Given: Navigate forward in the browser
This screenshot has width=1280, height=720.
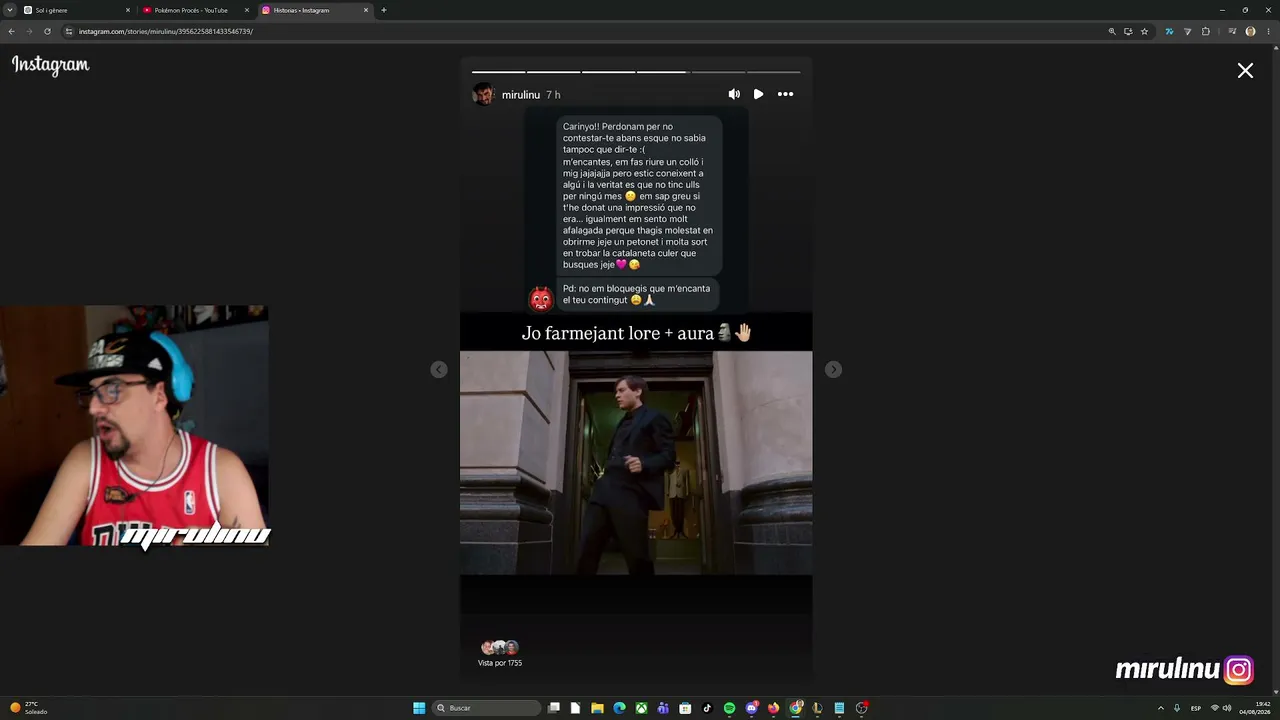Looking at the screenshot, I should (29, 31).
